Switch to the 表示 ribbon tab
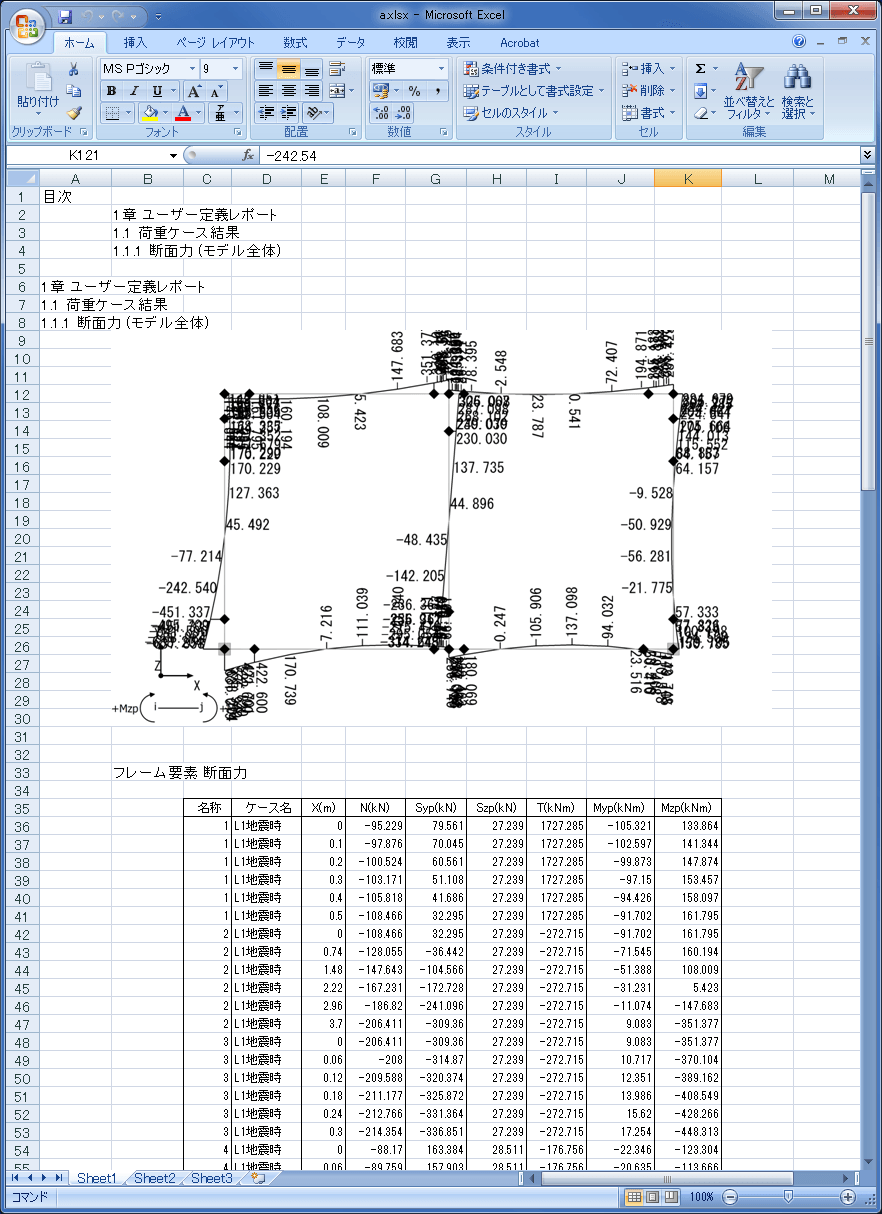 [458, 43]
